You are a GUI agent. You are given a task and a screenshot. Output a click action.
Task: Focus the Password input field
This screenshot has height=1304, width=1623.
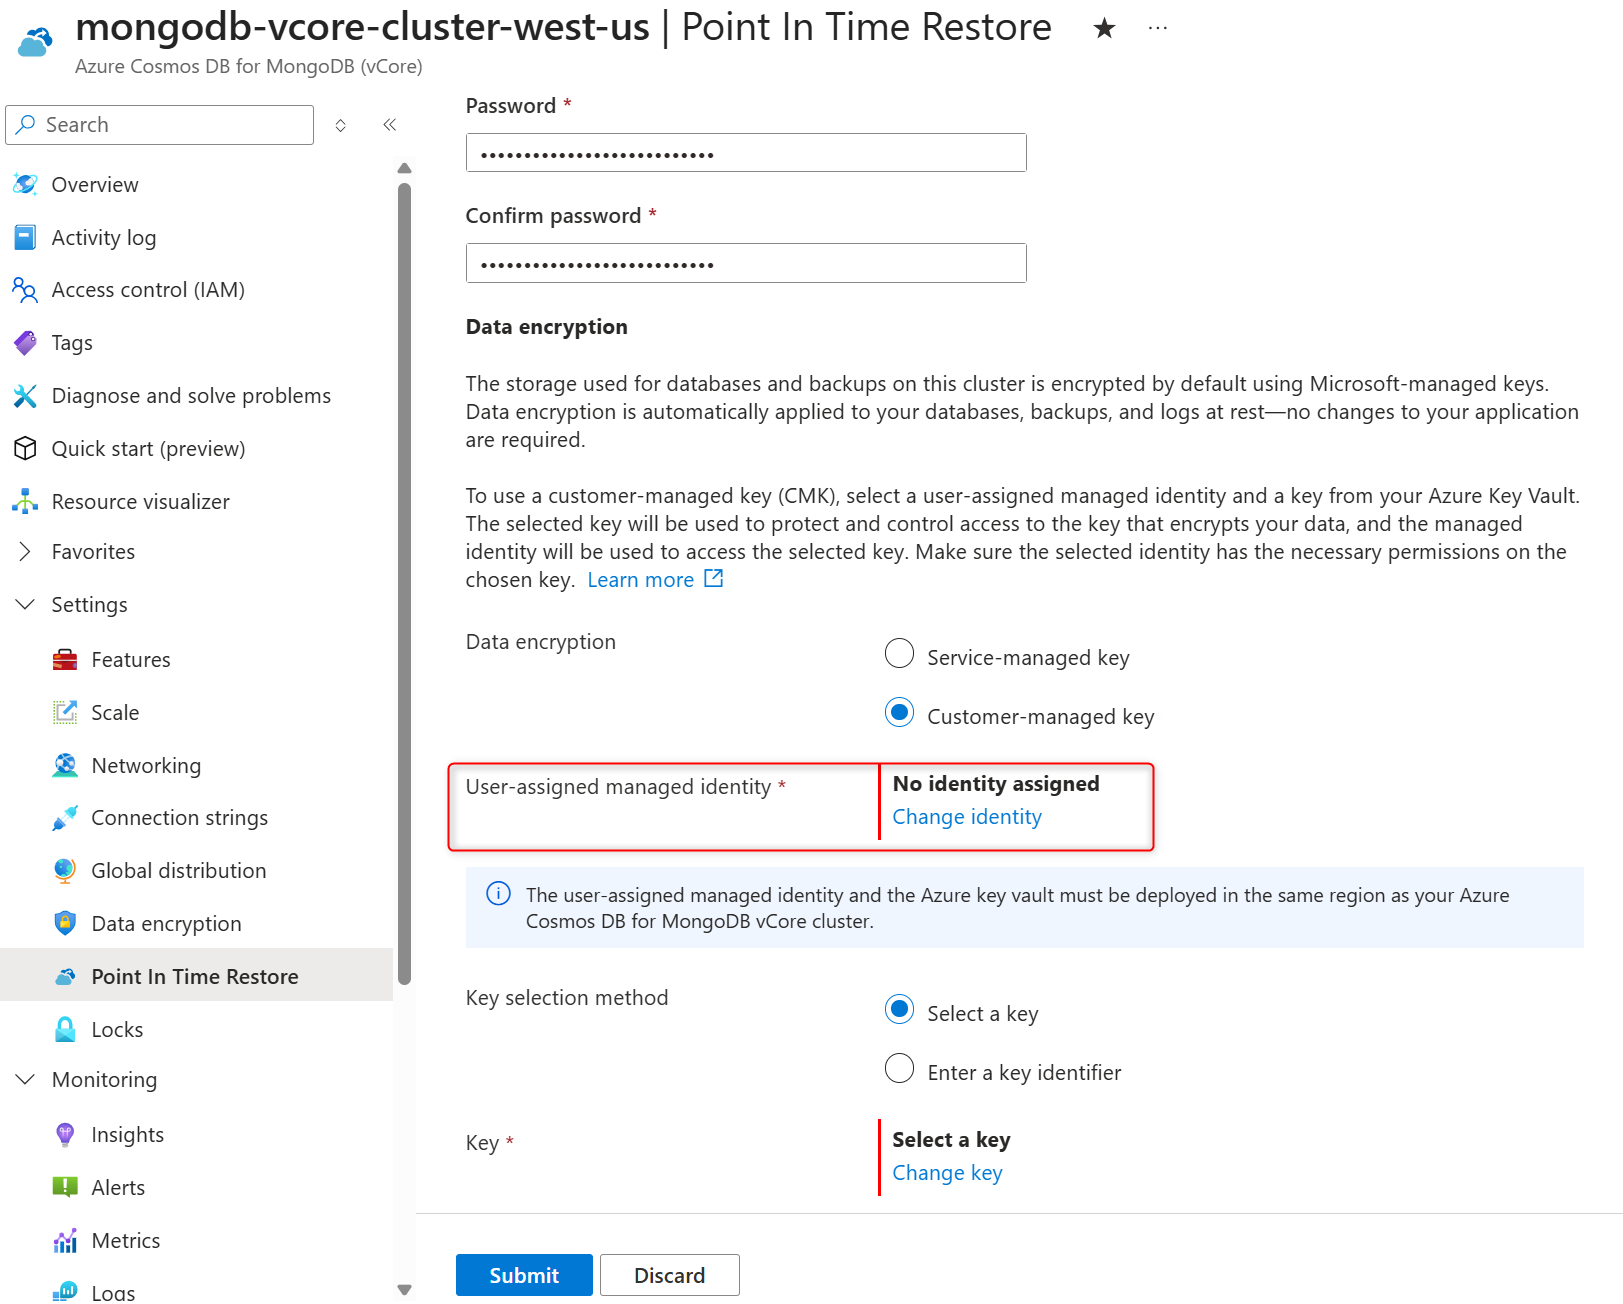pyautogui.click(x=746, y=153)
